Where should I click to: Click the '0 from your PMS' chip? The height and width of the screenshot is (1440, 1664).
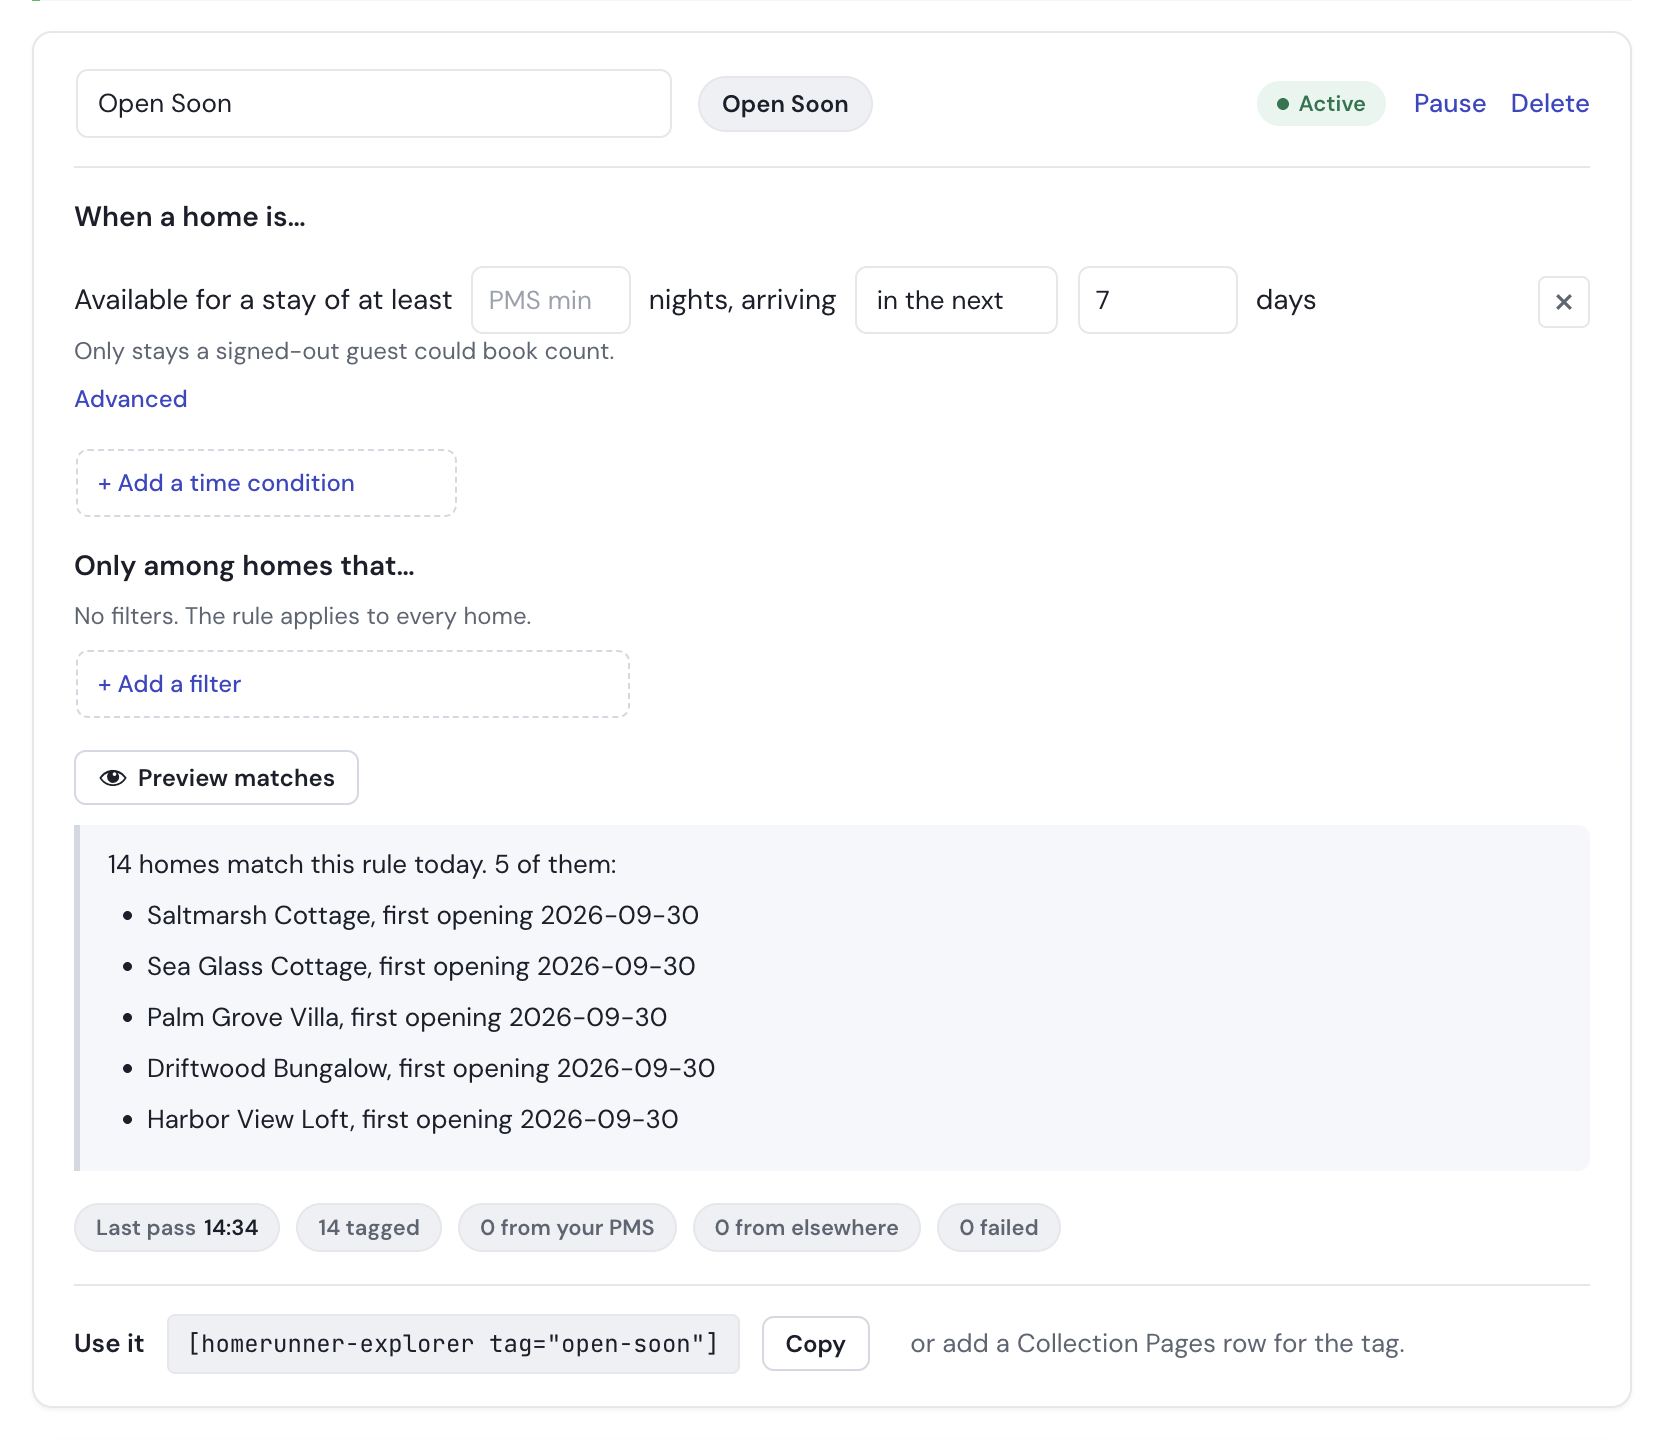pos(567,1227)
